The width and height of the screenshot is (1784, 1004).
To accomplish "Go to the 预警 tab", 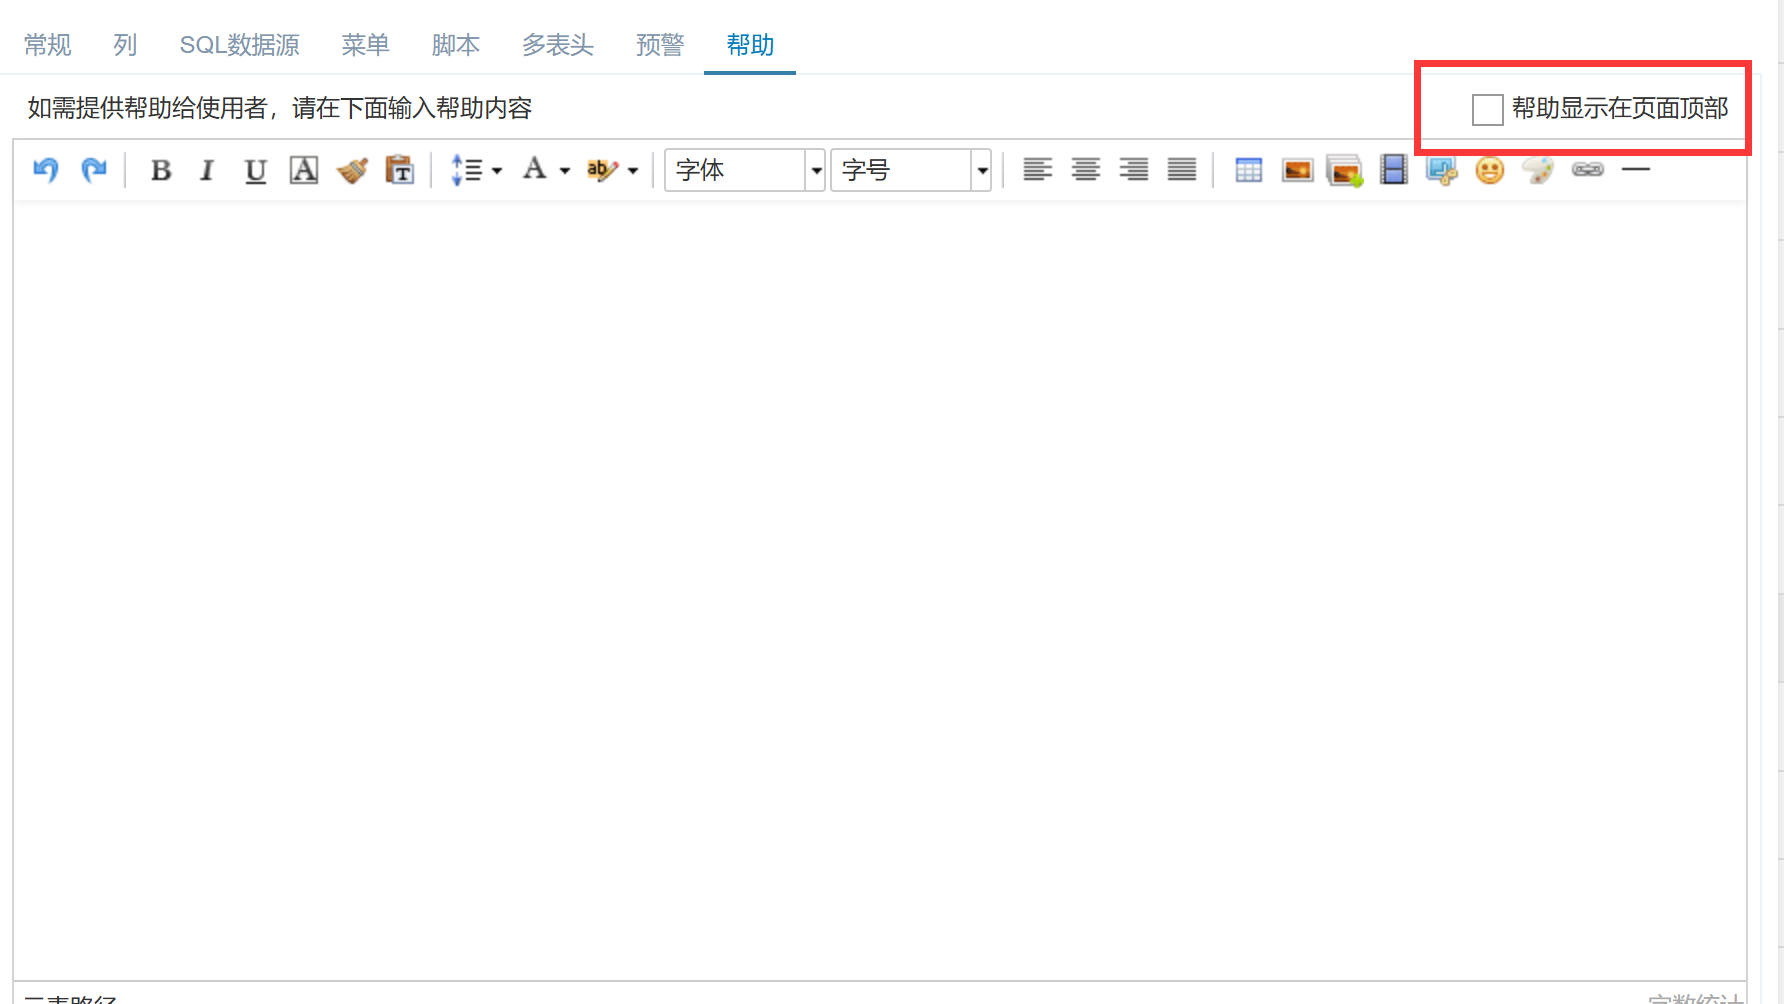I will (x=659, y=45).
